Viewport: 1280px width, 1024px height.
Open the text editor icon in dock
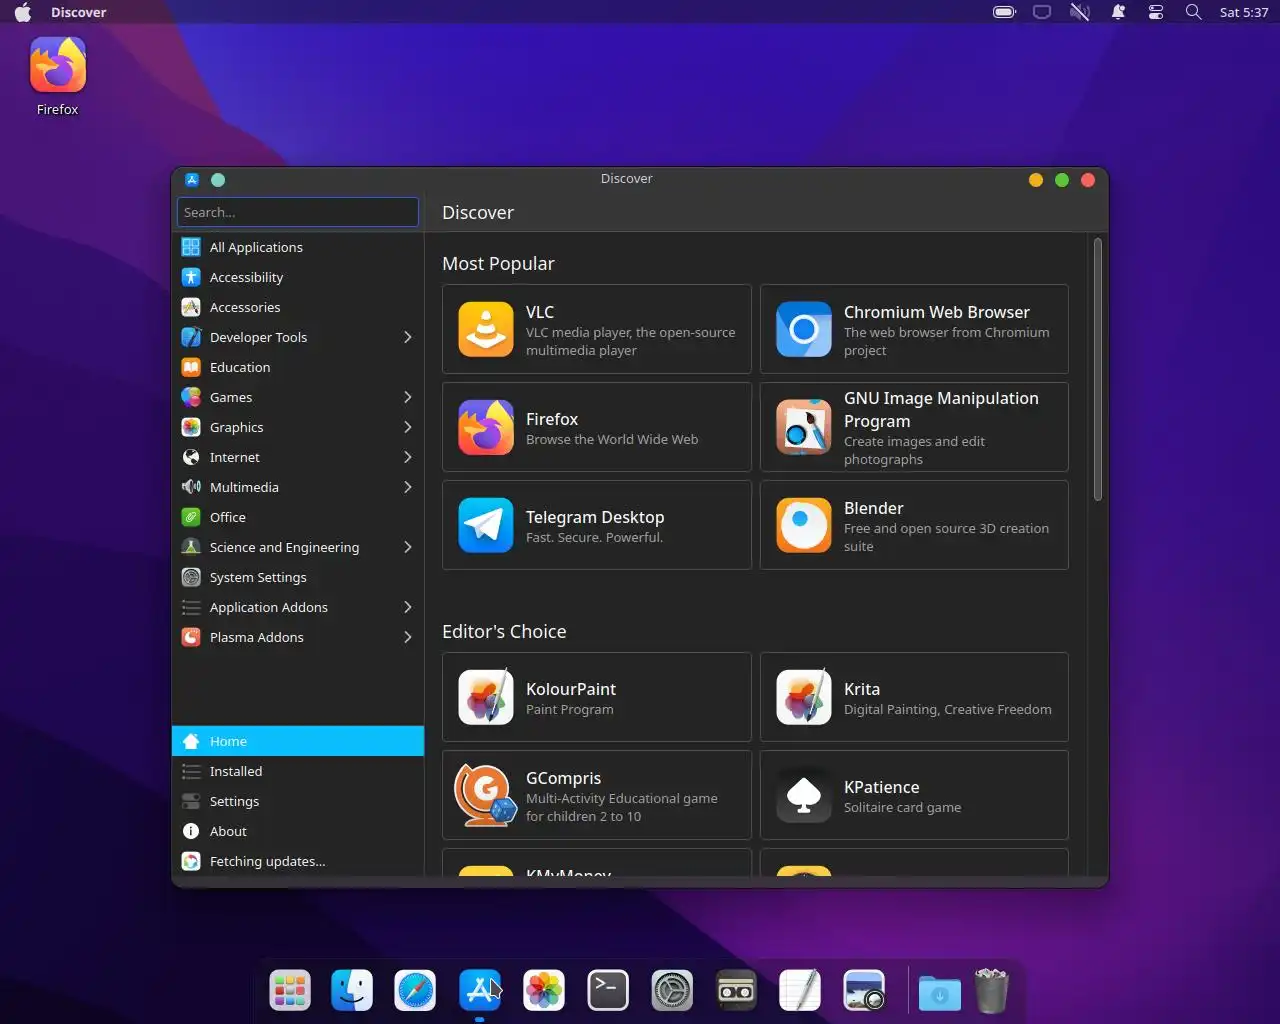pyautogui.click(x=800, y=991)
